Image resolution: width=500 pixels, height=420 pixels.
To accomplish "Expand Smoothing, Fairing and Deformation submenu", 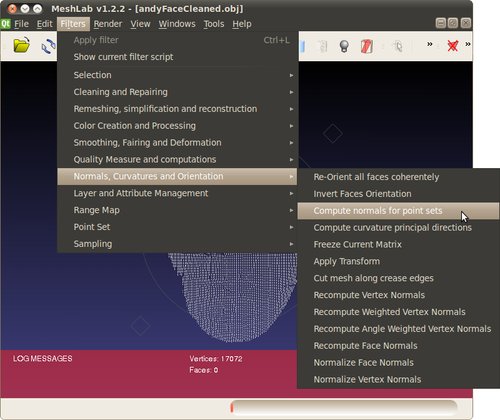I will click(x=178, y=143).
